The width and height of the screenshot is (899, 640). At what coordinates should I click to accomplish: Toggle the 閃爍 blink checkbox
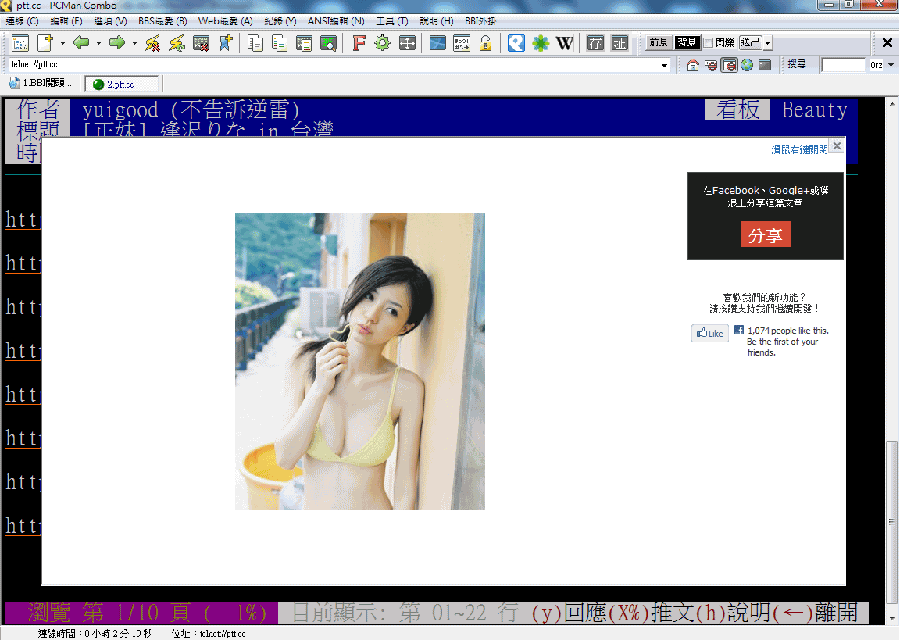coord(708,42)
